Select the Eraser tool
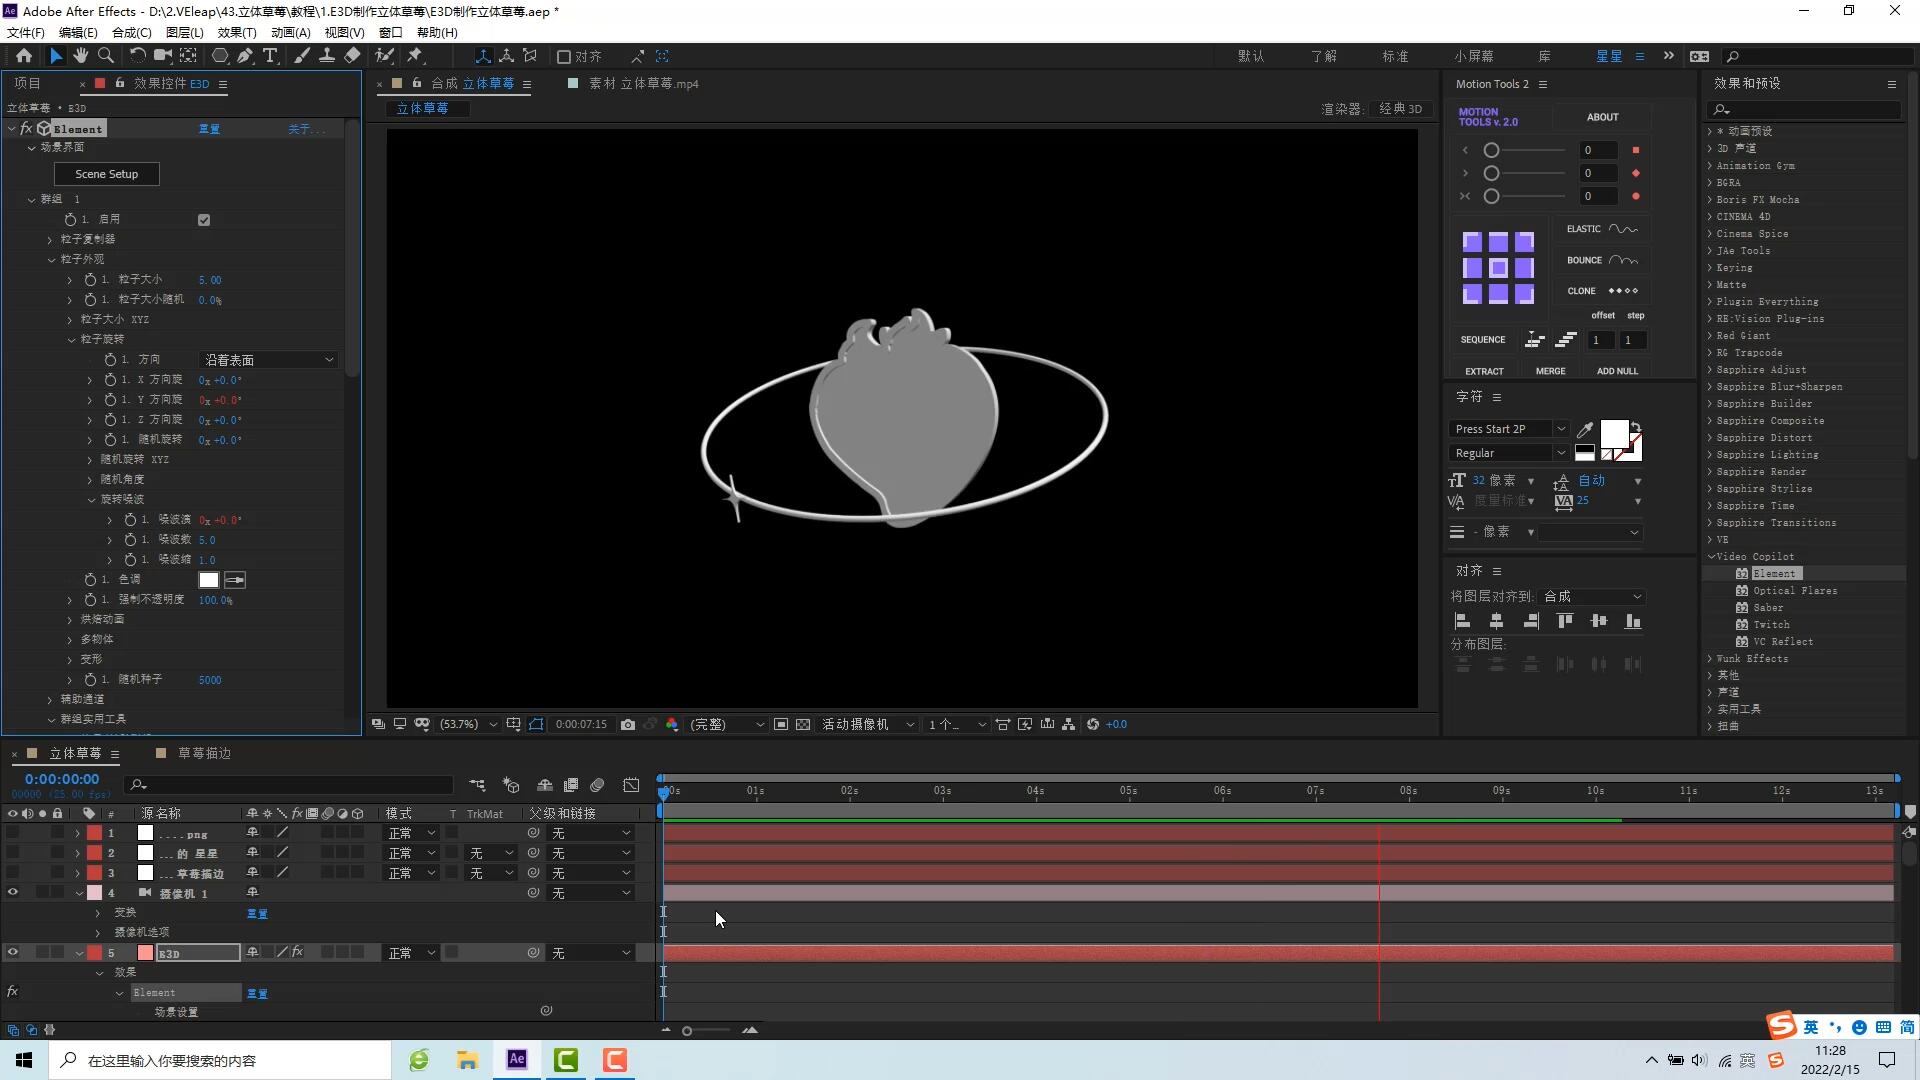This screenshot has width=1920, height=1080. [352, 56]
